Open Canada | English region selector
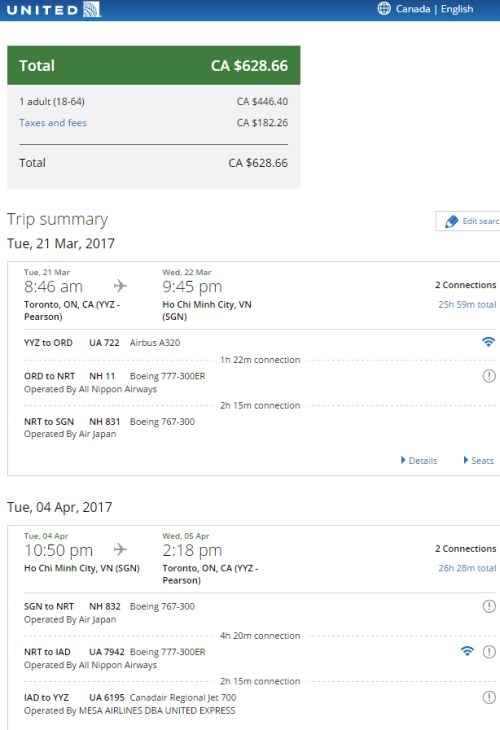 434,9
